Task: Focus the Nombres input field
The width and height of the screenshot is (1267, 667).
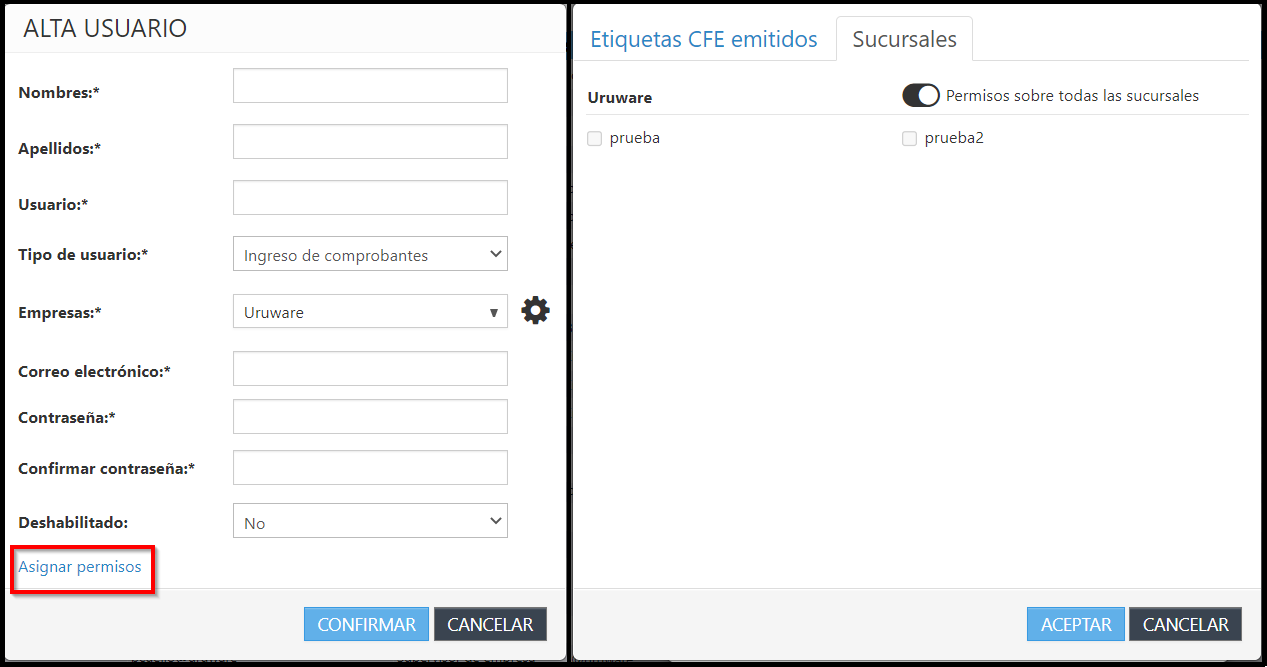Action: tap(370, 86)
